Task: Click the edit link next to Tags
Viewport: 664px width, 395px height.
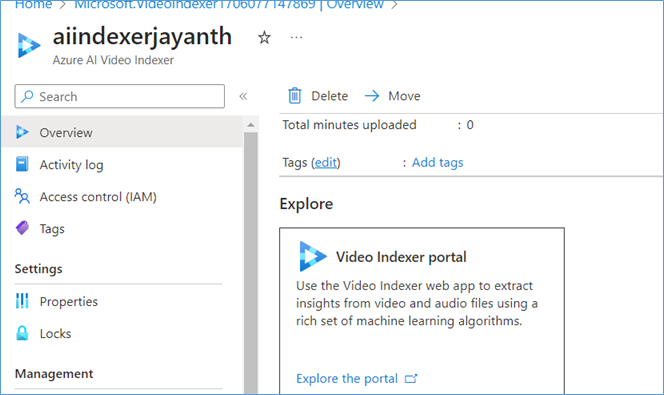Action: (x=326, y=163)
